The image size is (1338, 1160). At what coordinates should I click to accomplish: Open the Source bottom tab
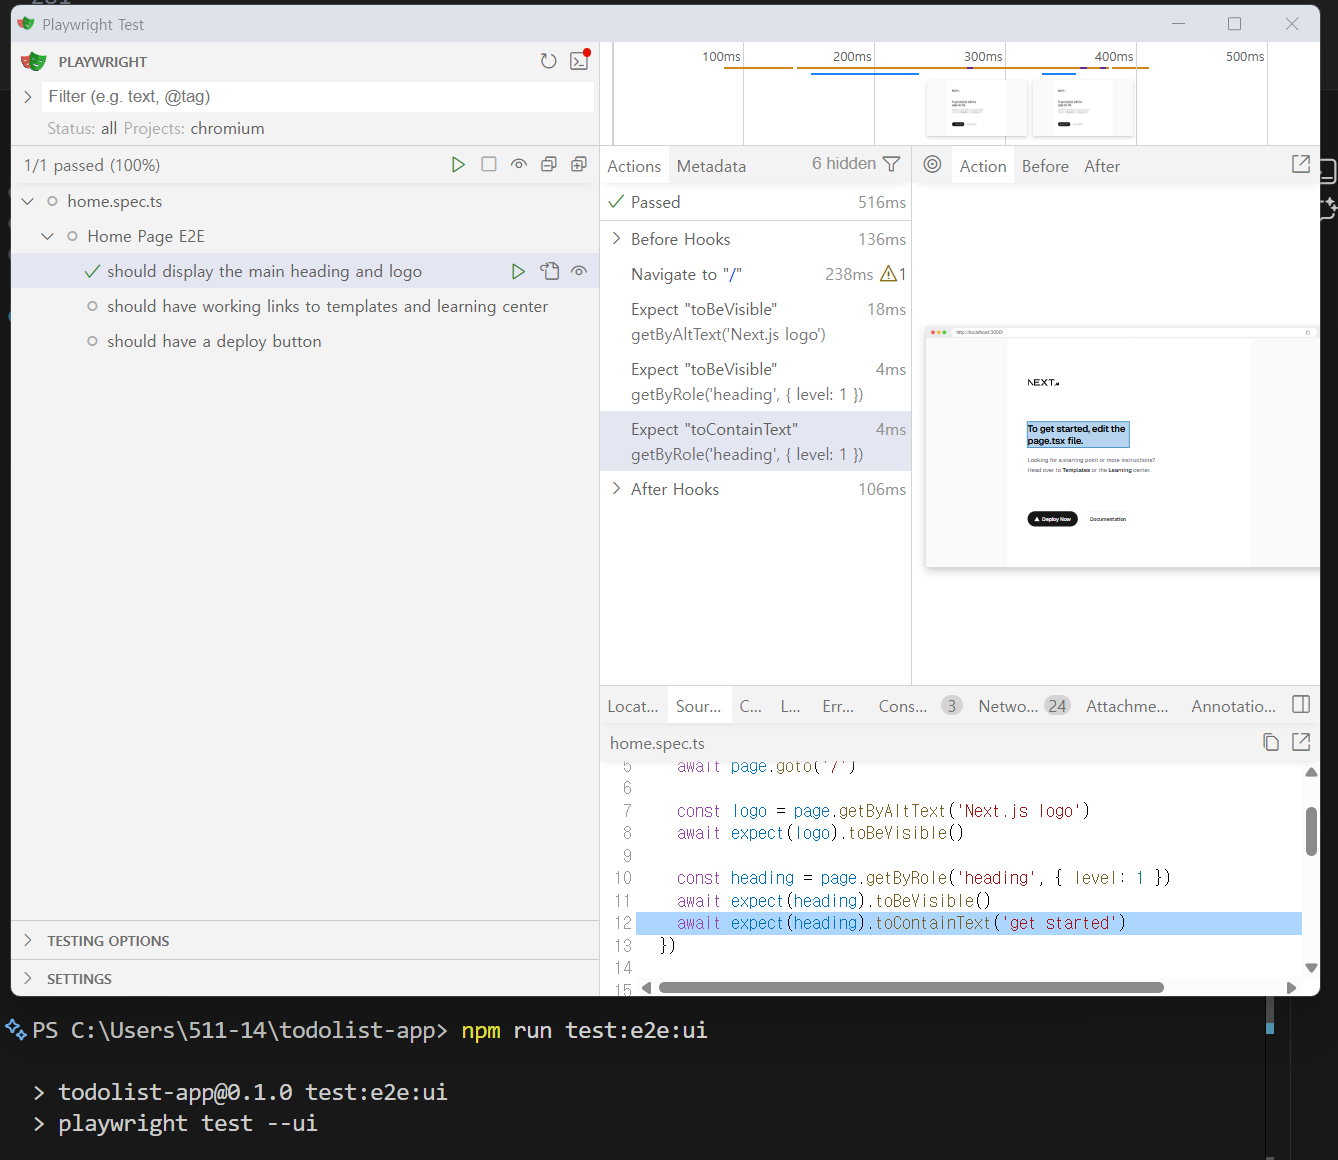pyautogui.click(x=698, y=706)
